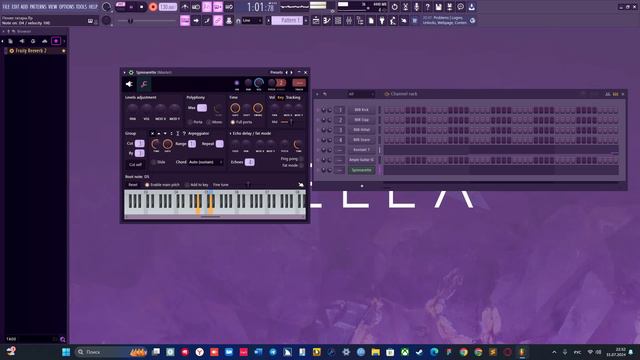Image resolution: width=640 pixels, height=360 pixels.
Task: Toggle the link icon in toolbar
Action: point(218,20)
